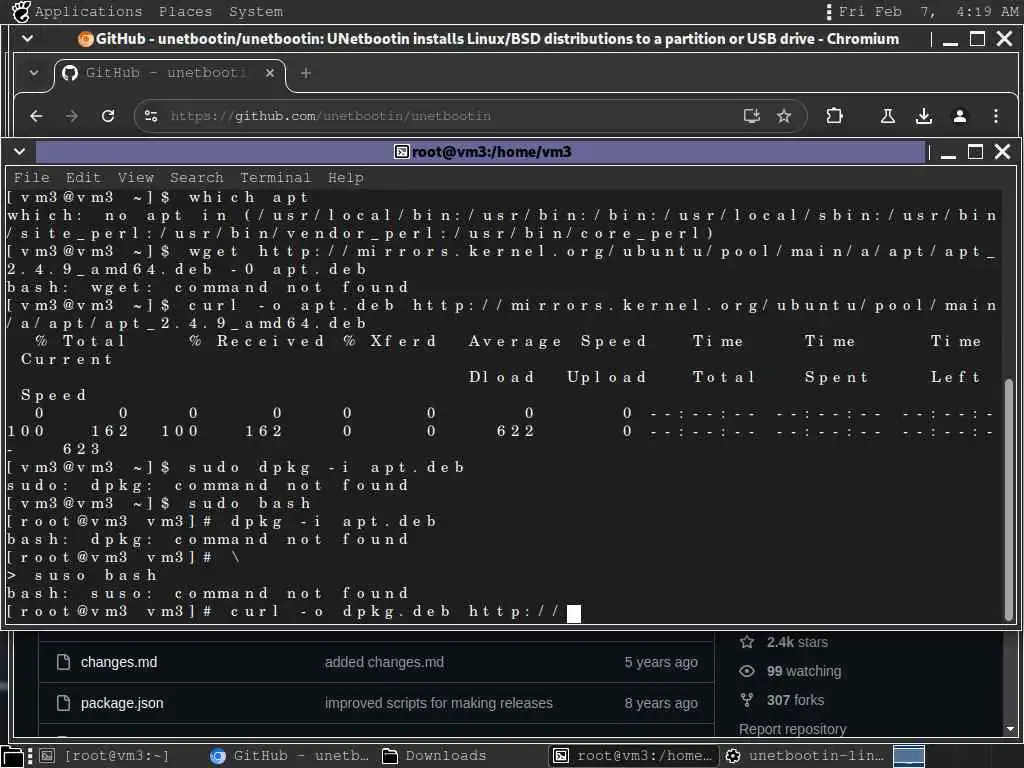Open 'improved scripts for making releases' commit
Viewport: 1024px width, 768px height.
coord(439,703)
